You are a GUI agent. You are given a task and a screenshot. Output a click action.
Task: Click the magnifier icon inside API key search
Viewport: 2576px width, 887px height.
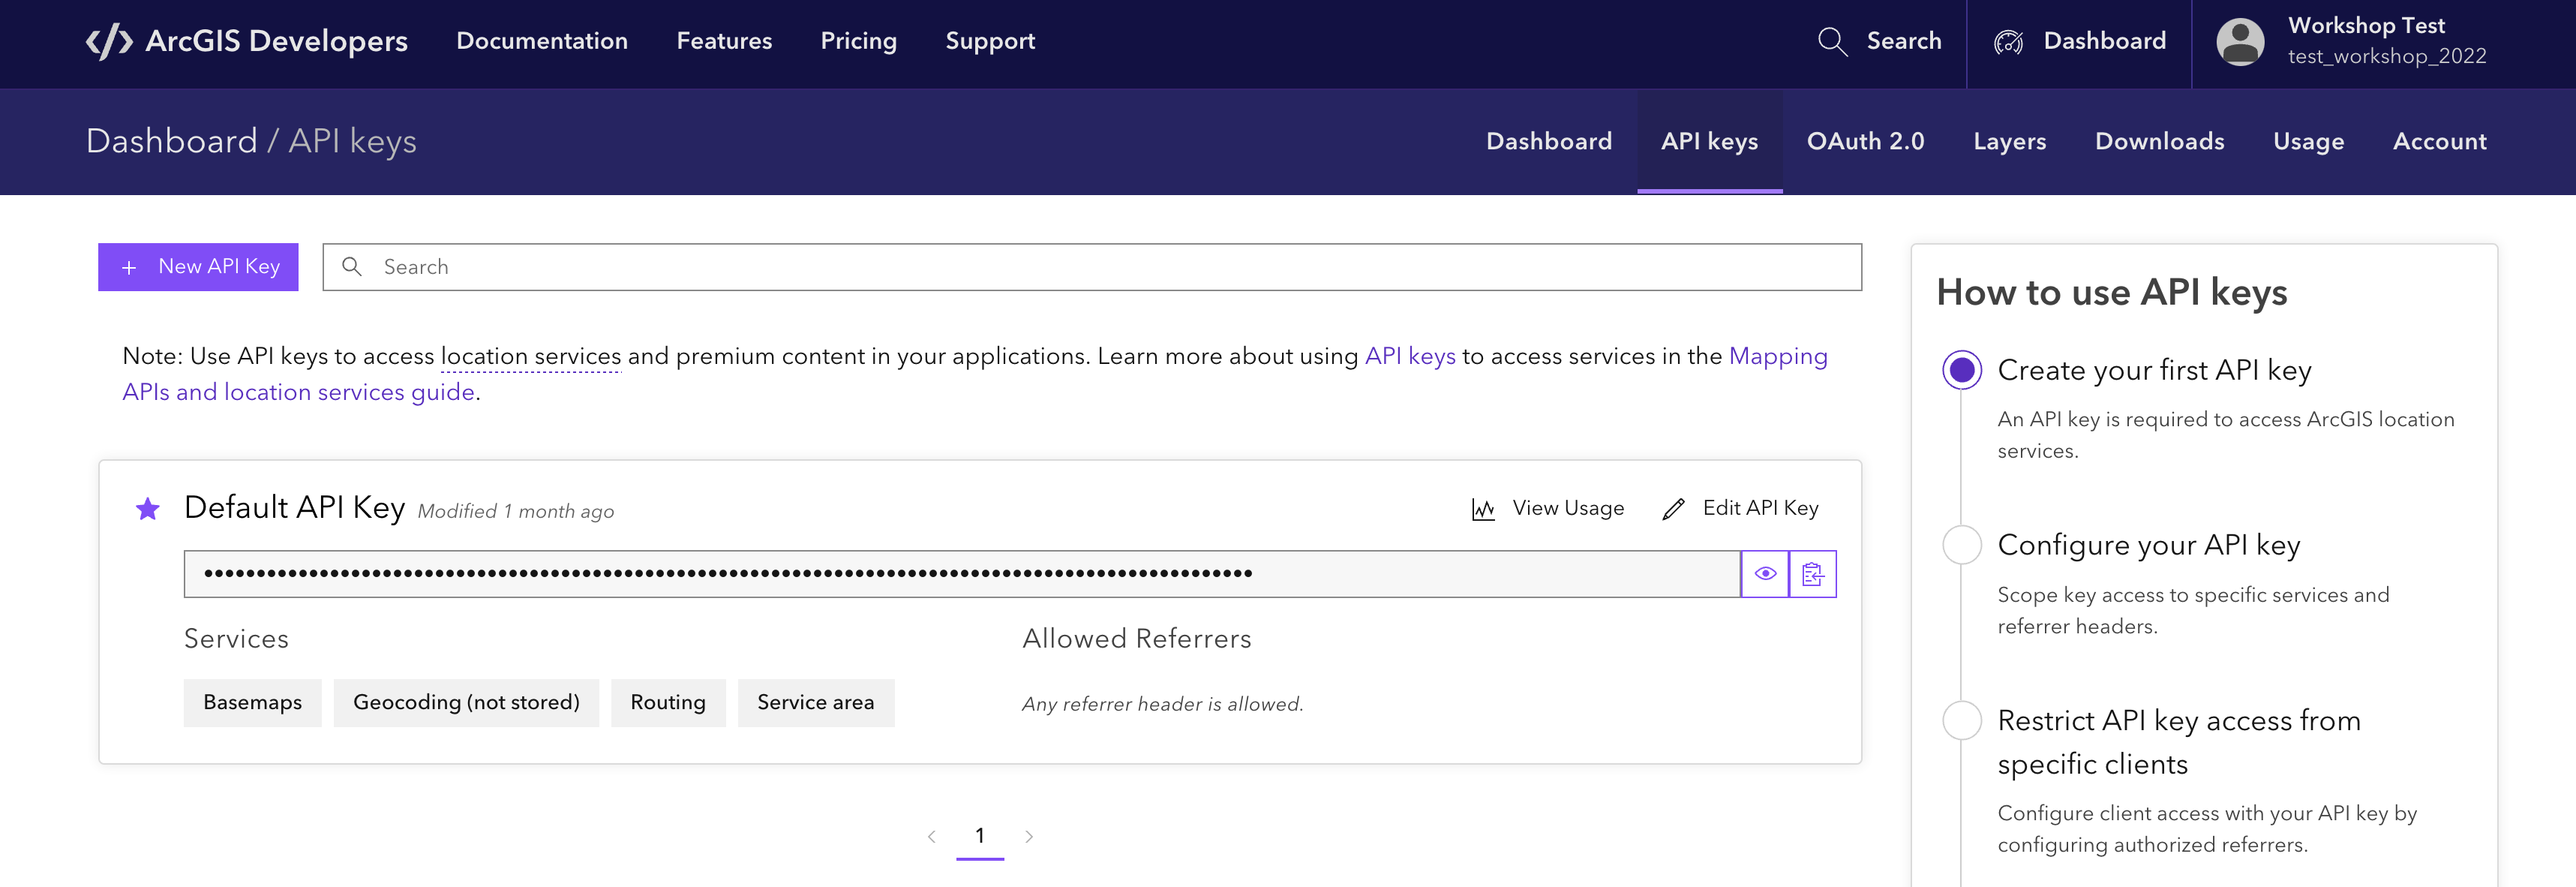click(352, 266)
